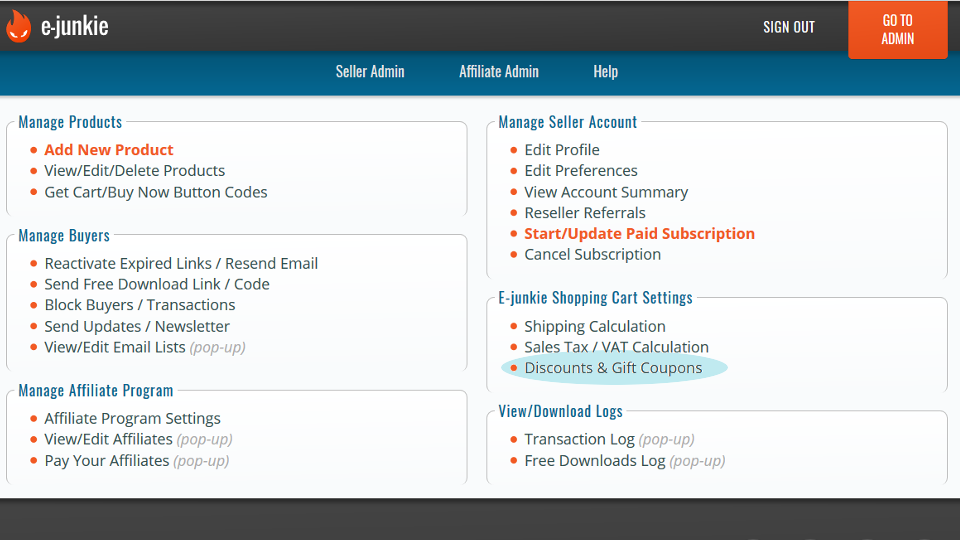Viewport: 960px width, 540px height.
Task: Open Edit Profile under Manage Seller Account
Action: (561, 150)
